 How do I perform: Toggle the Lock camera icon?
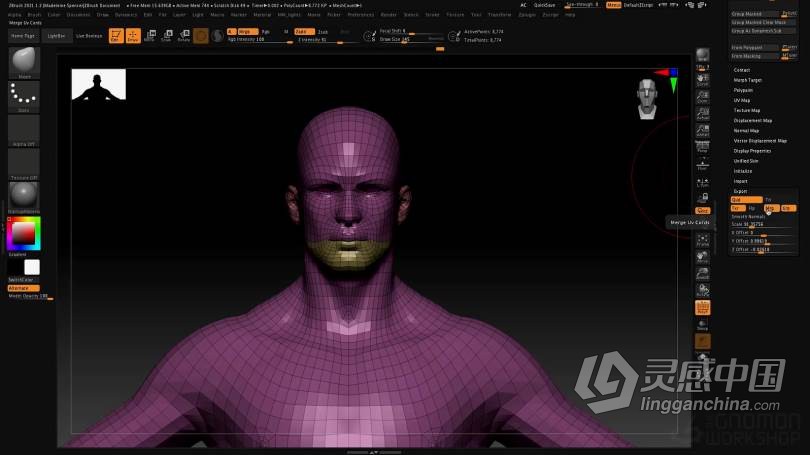pos(703,197)
